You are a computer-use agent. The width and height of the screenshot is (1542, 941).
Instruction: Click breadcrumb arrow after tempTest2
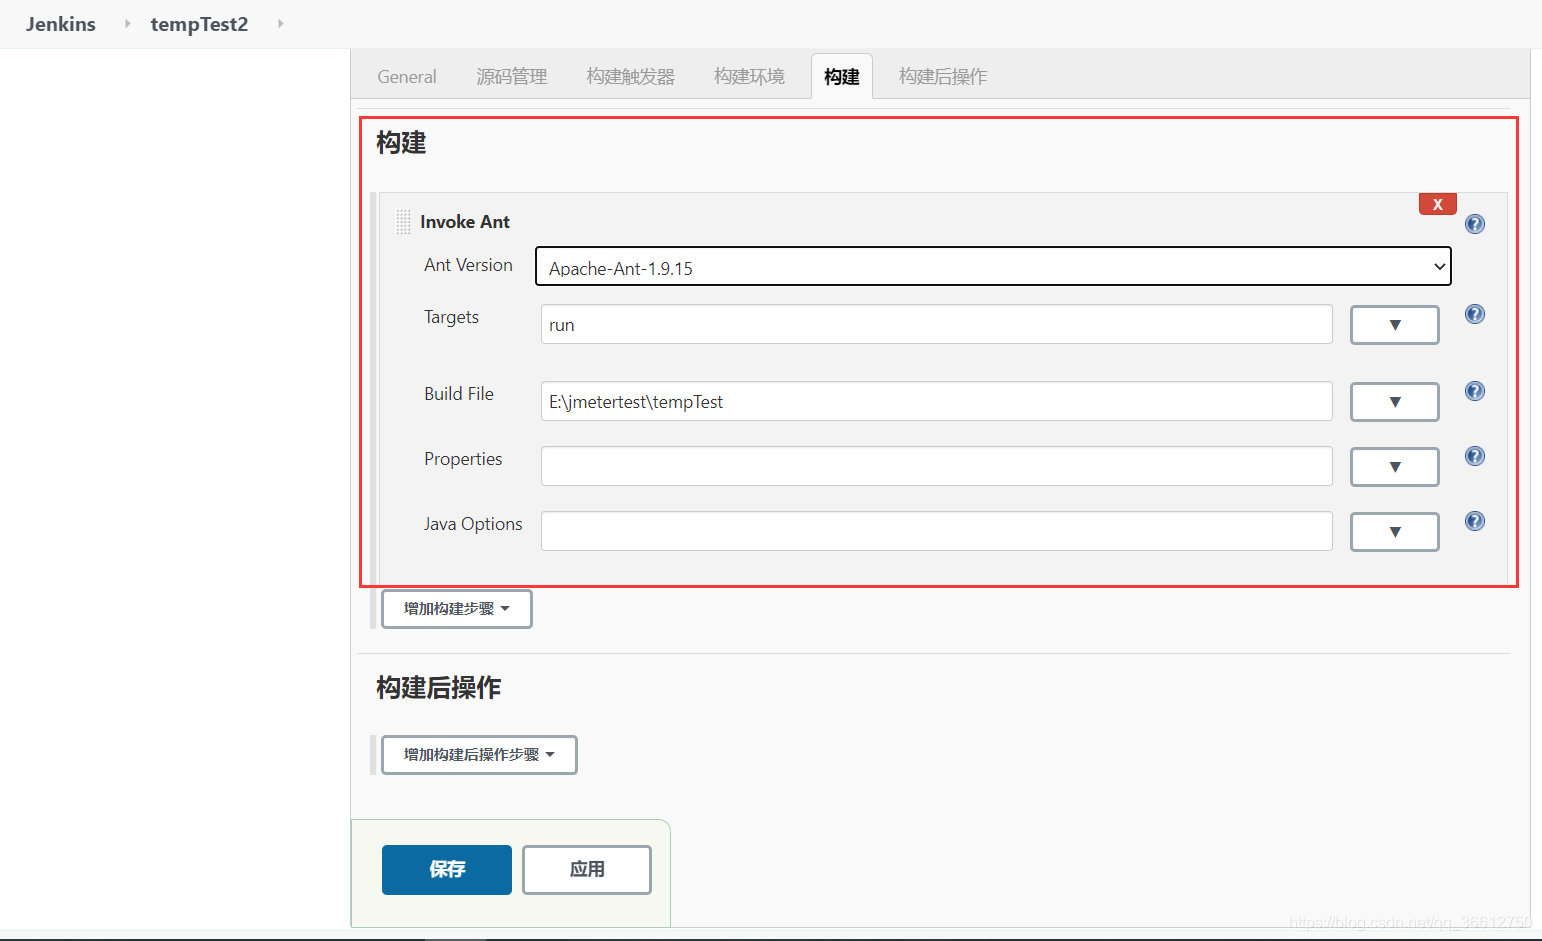coord(280,23)
